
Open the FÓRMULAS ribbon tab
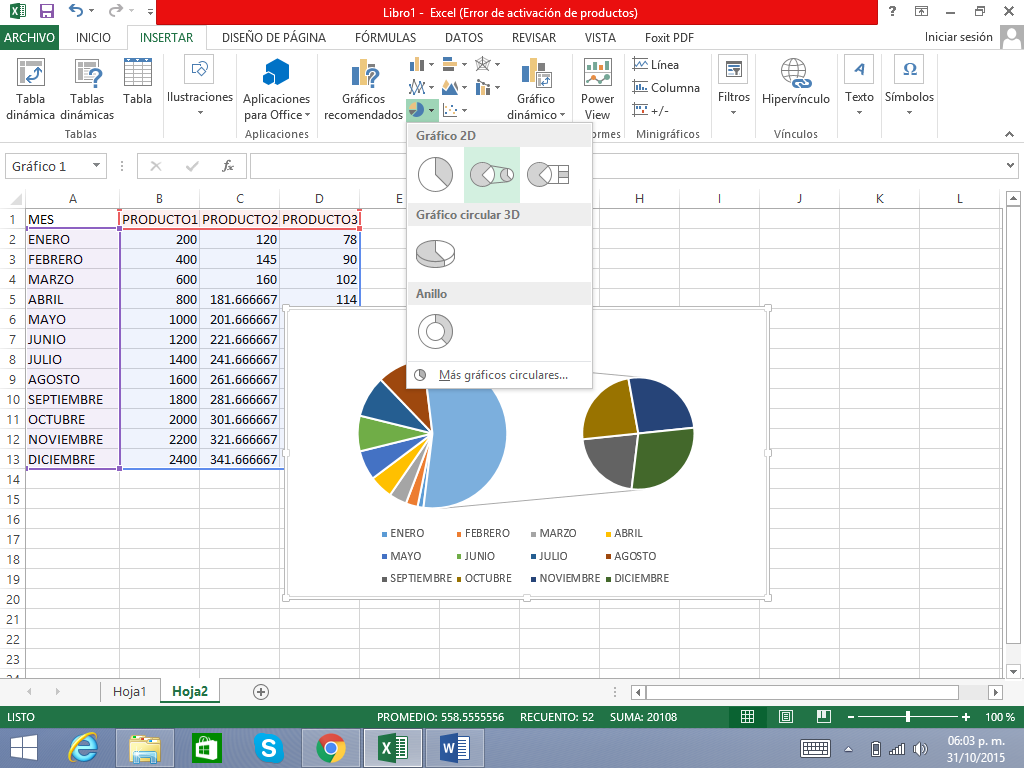coord(385,38)
